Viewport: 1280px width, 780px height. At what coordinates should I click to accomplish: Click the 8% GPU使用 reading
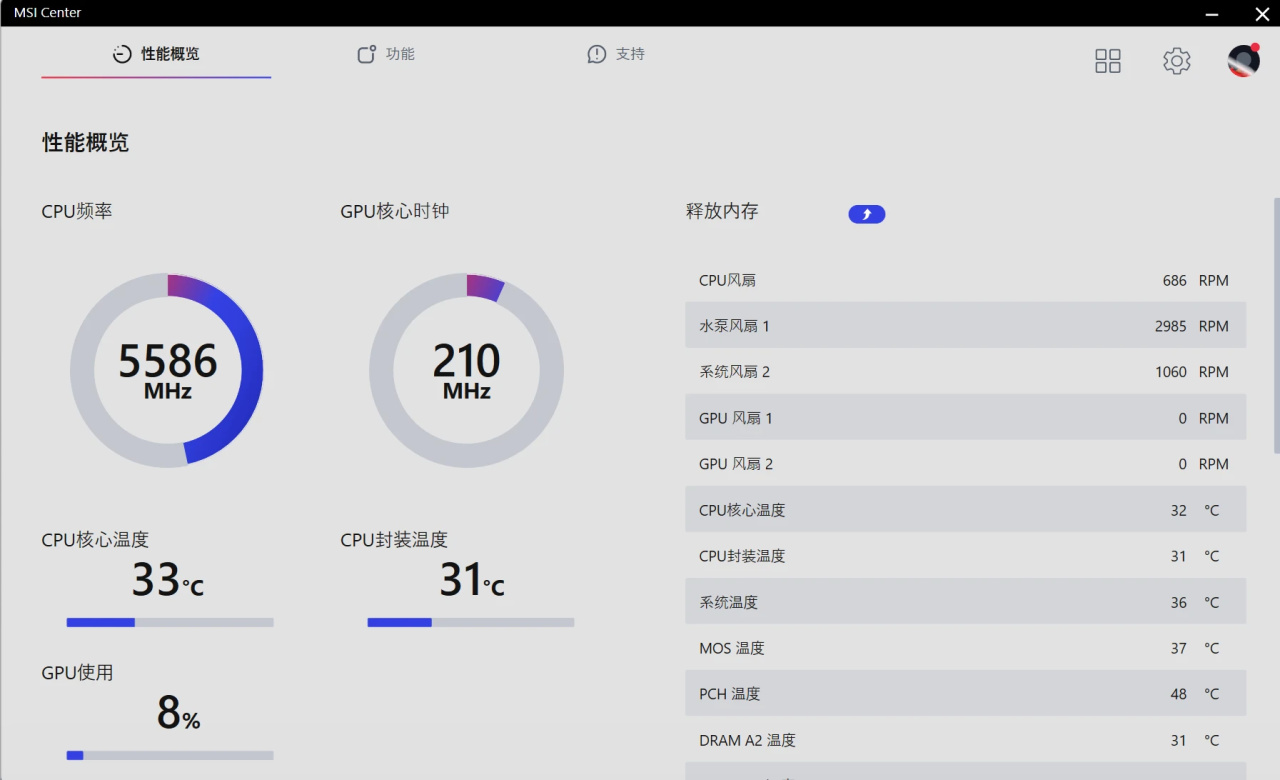tap(178, 713)
